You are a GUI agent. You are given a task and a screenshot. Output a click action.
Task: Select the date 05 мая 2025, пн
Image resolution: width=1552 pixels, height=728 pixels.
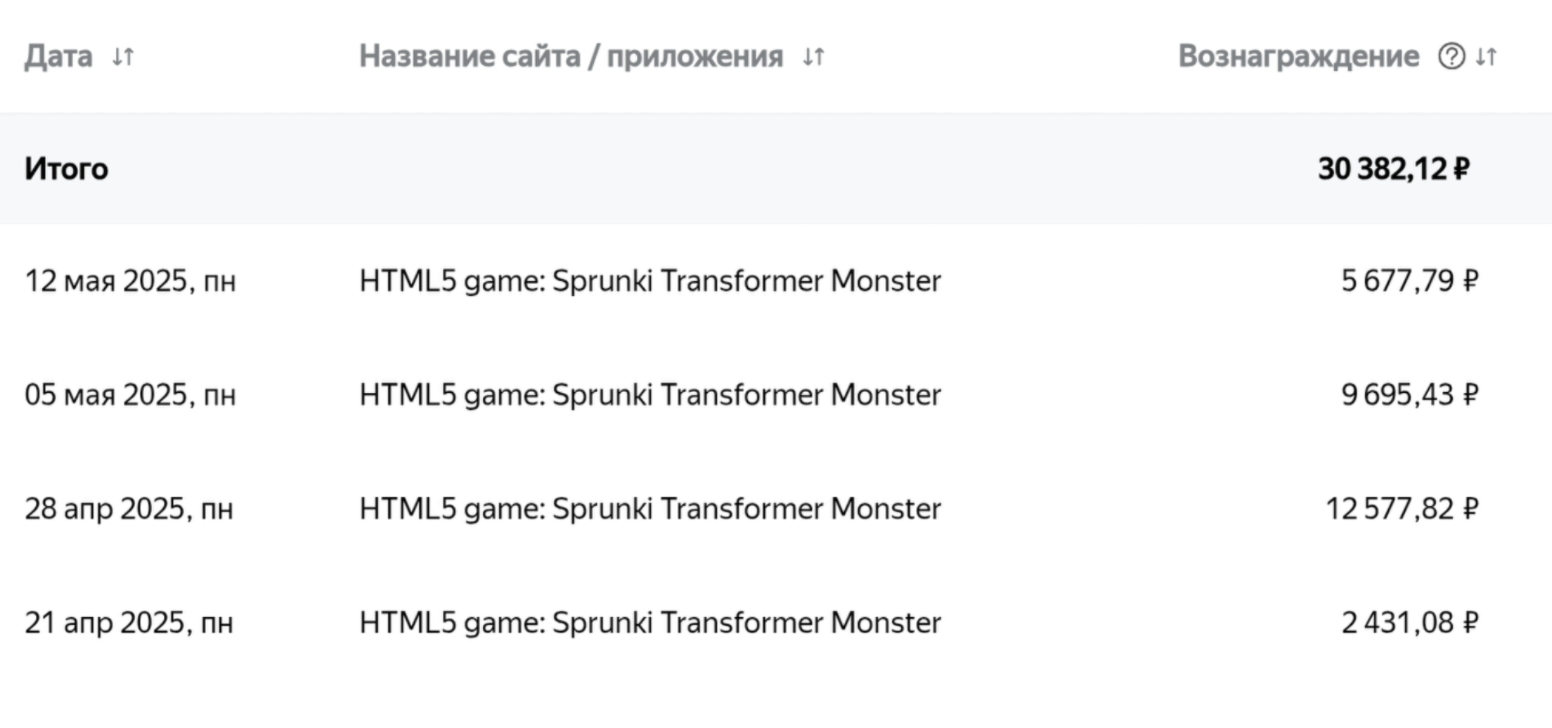point(130,395)
